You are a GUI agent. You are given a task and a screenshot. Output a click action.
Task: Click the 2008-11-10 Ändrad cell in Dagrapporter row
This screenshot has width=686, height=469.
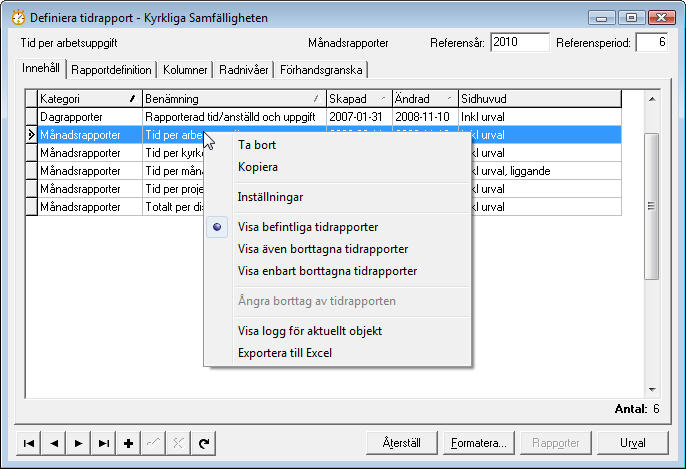425,117
